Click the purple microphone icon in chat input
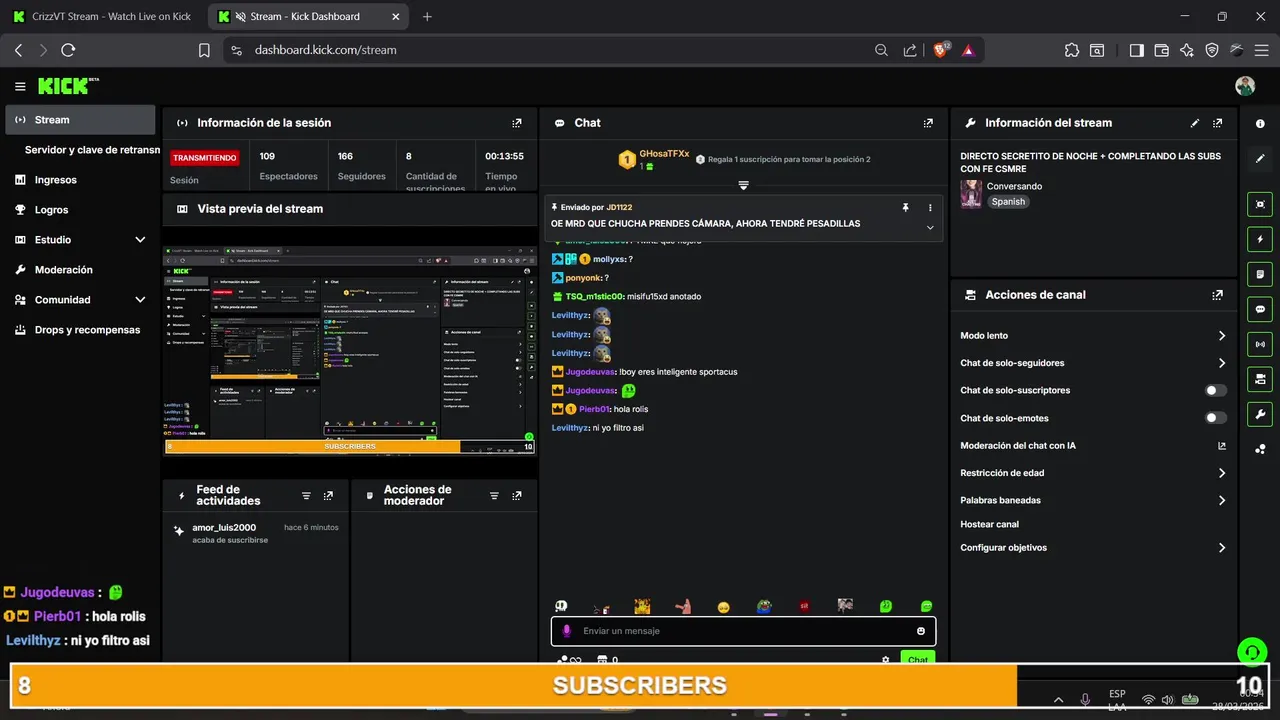Image resolution: width=1280 pixels, height=720 pixels. [x=566, y=631]
